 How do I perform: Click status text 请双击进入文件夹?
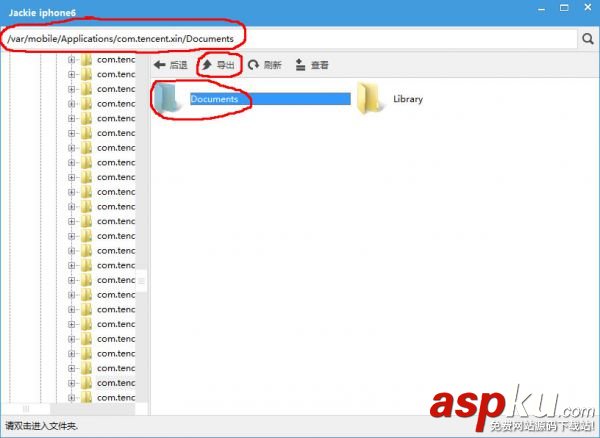(42, 425)
